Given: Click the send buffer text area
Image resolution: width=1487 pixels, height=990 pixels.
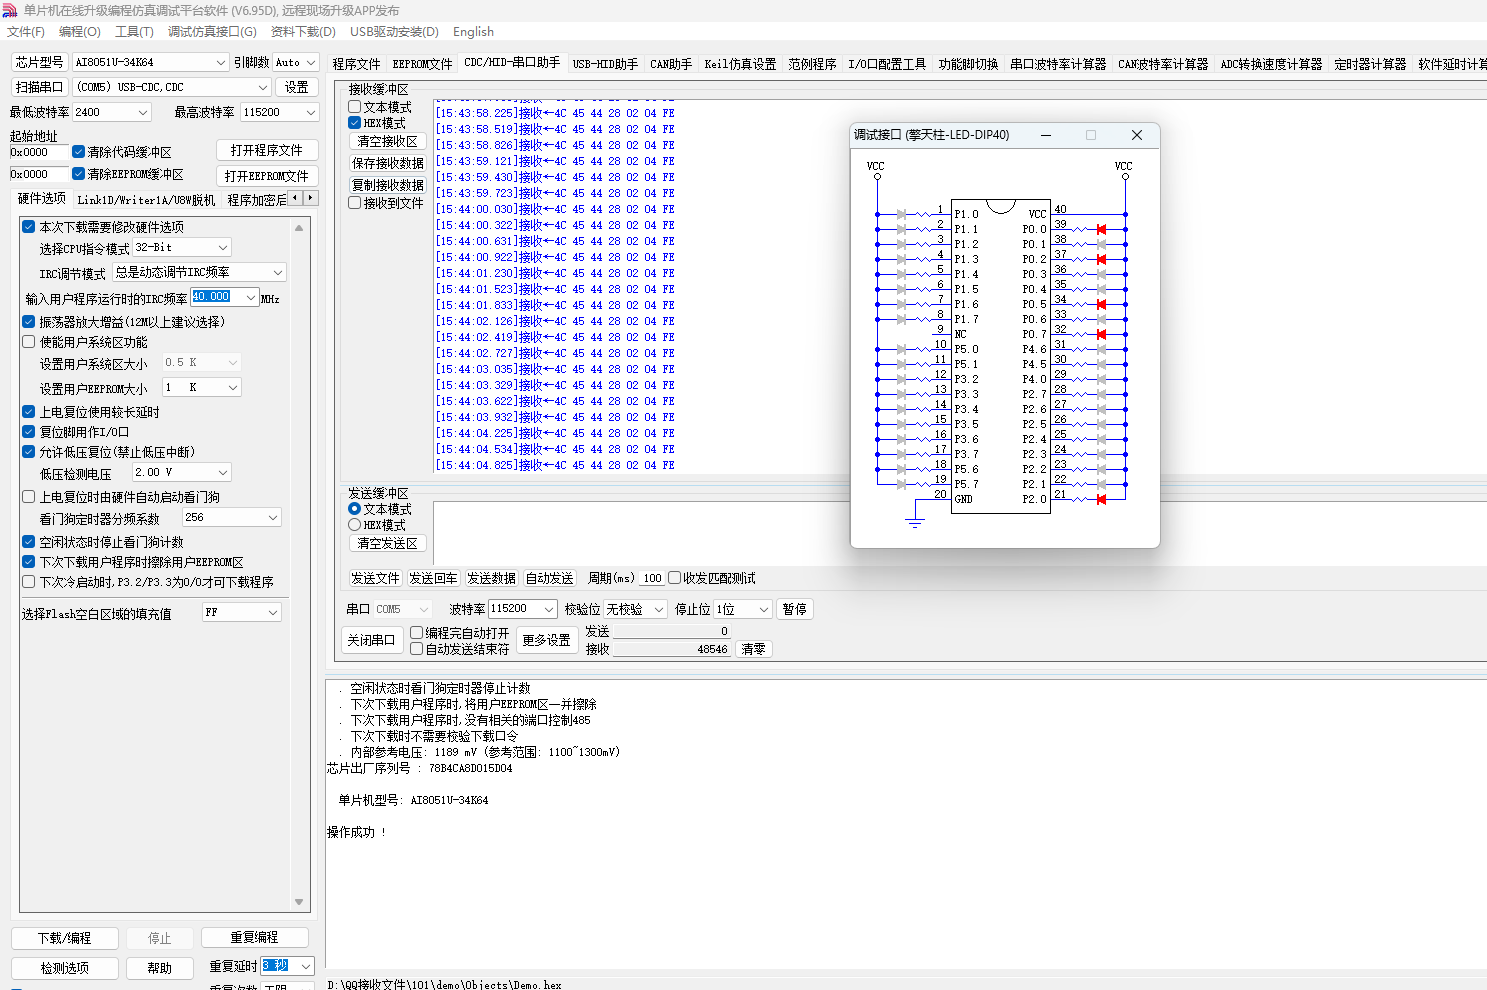Looking at the screenshot, I should [x=958, y=533].
